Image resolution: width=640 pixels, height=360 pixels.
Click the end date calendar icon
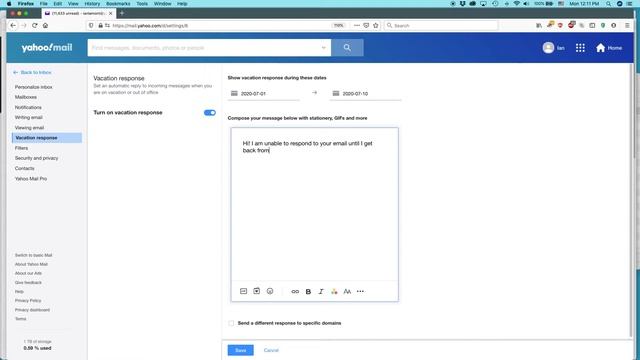[336, 93]
